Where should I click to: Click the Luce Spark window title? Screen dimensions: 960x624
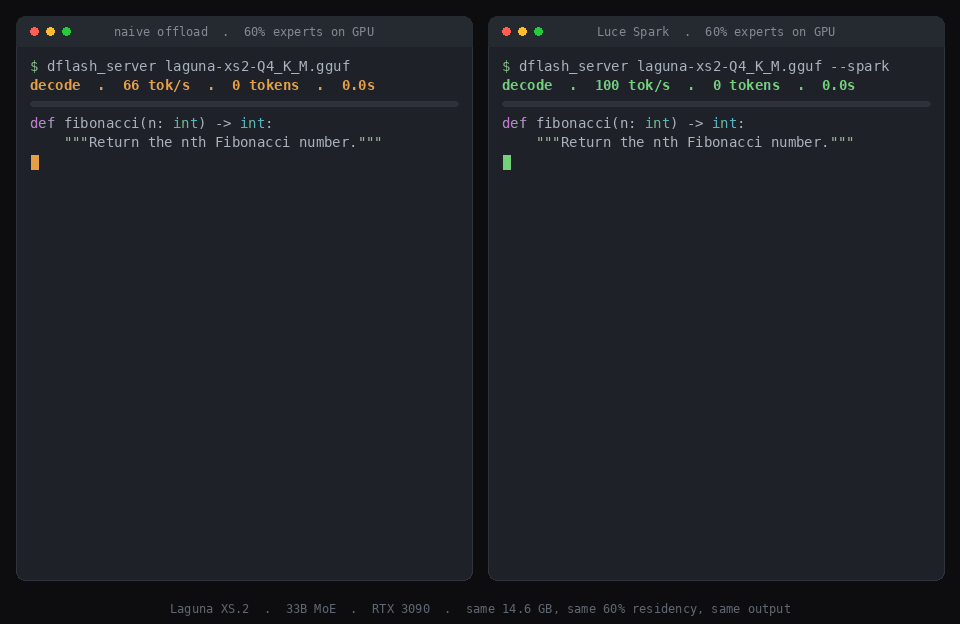716,32
